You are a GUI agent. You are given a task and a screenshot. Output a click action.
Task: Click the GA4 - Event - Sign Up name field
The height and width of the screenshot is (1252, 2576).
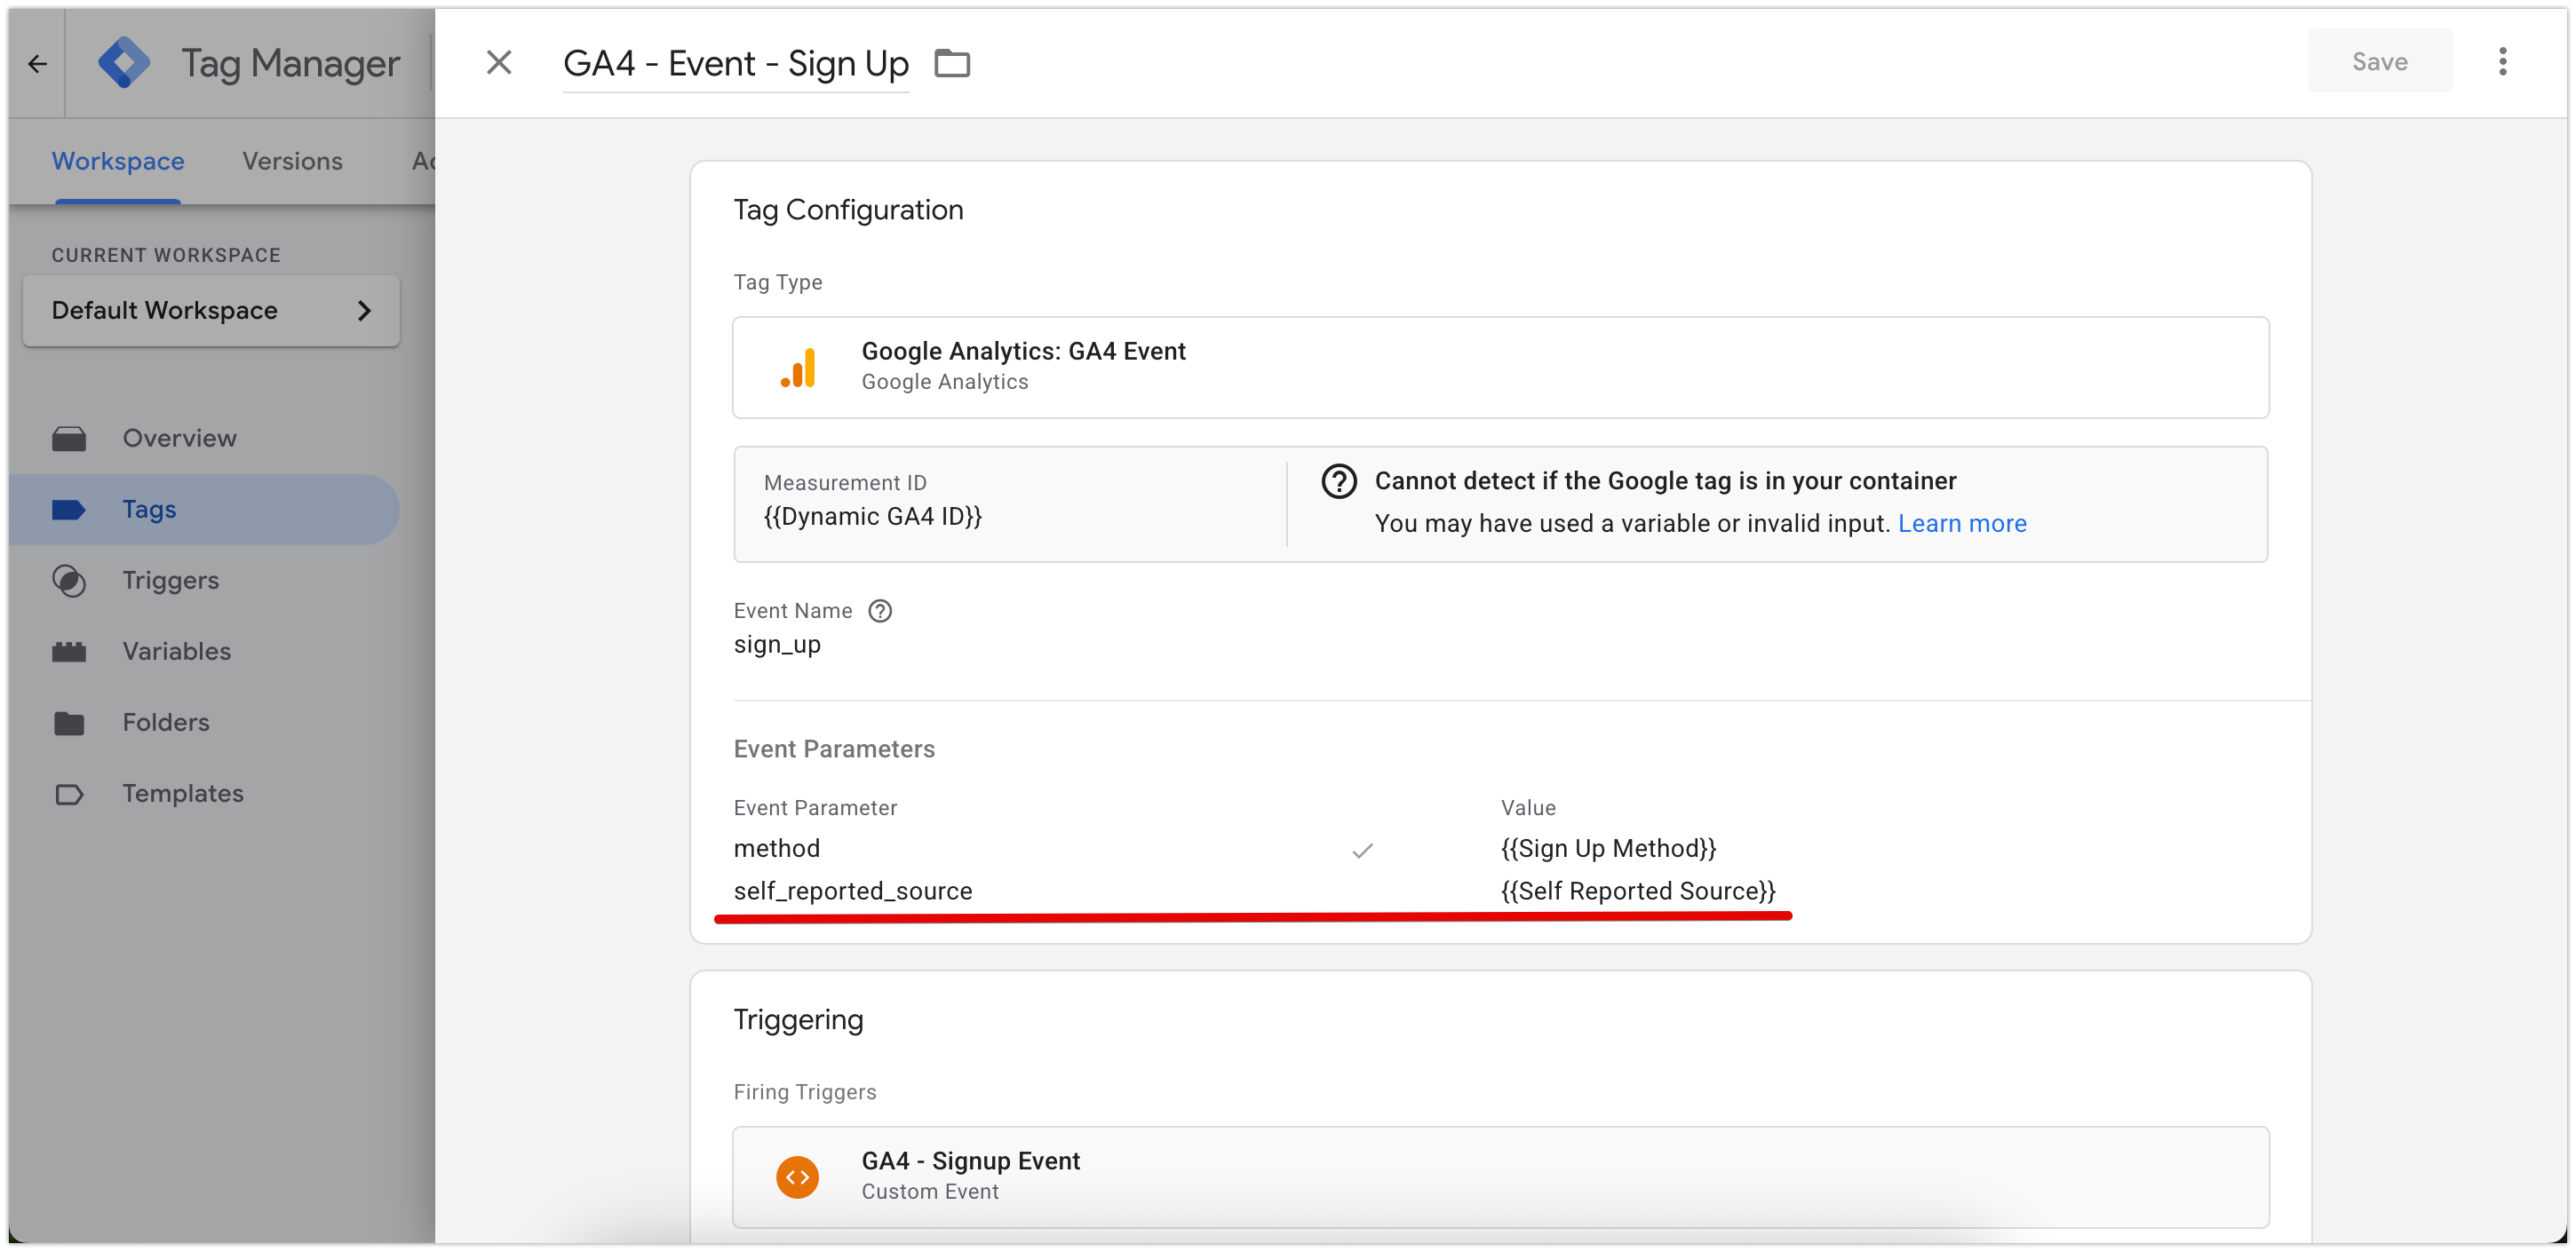[x=736, y=62]
